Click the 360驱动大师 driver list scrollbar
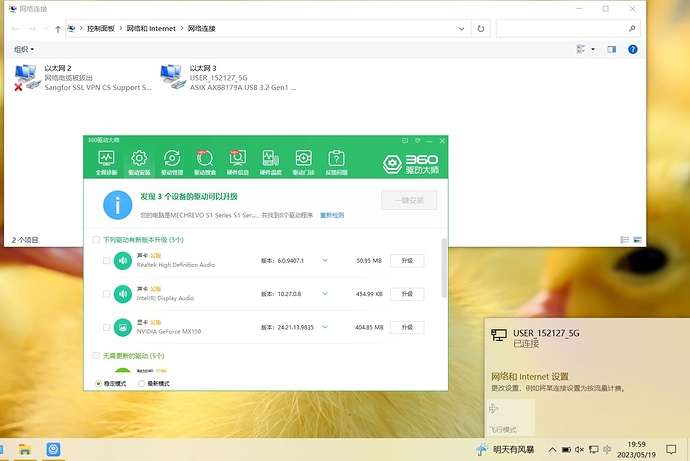Viewport: 690px width, 461px height. [x=444, y=267]
